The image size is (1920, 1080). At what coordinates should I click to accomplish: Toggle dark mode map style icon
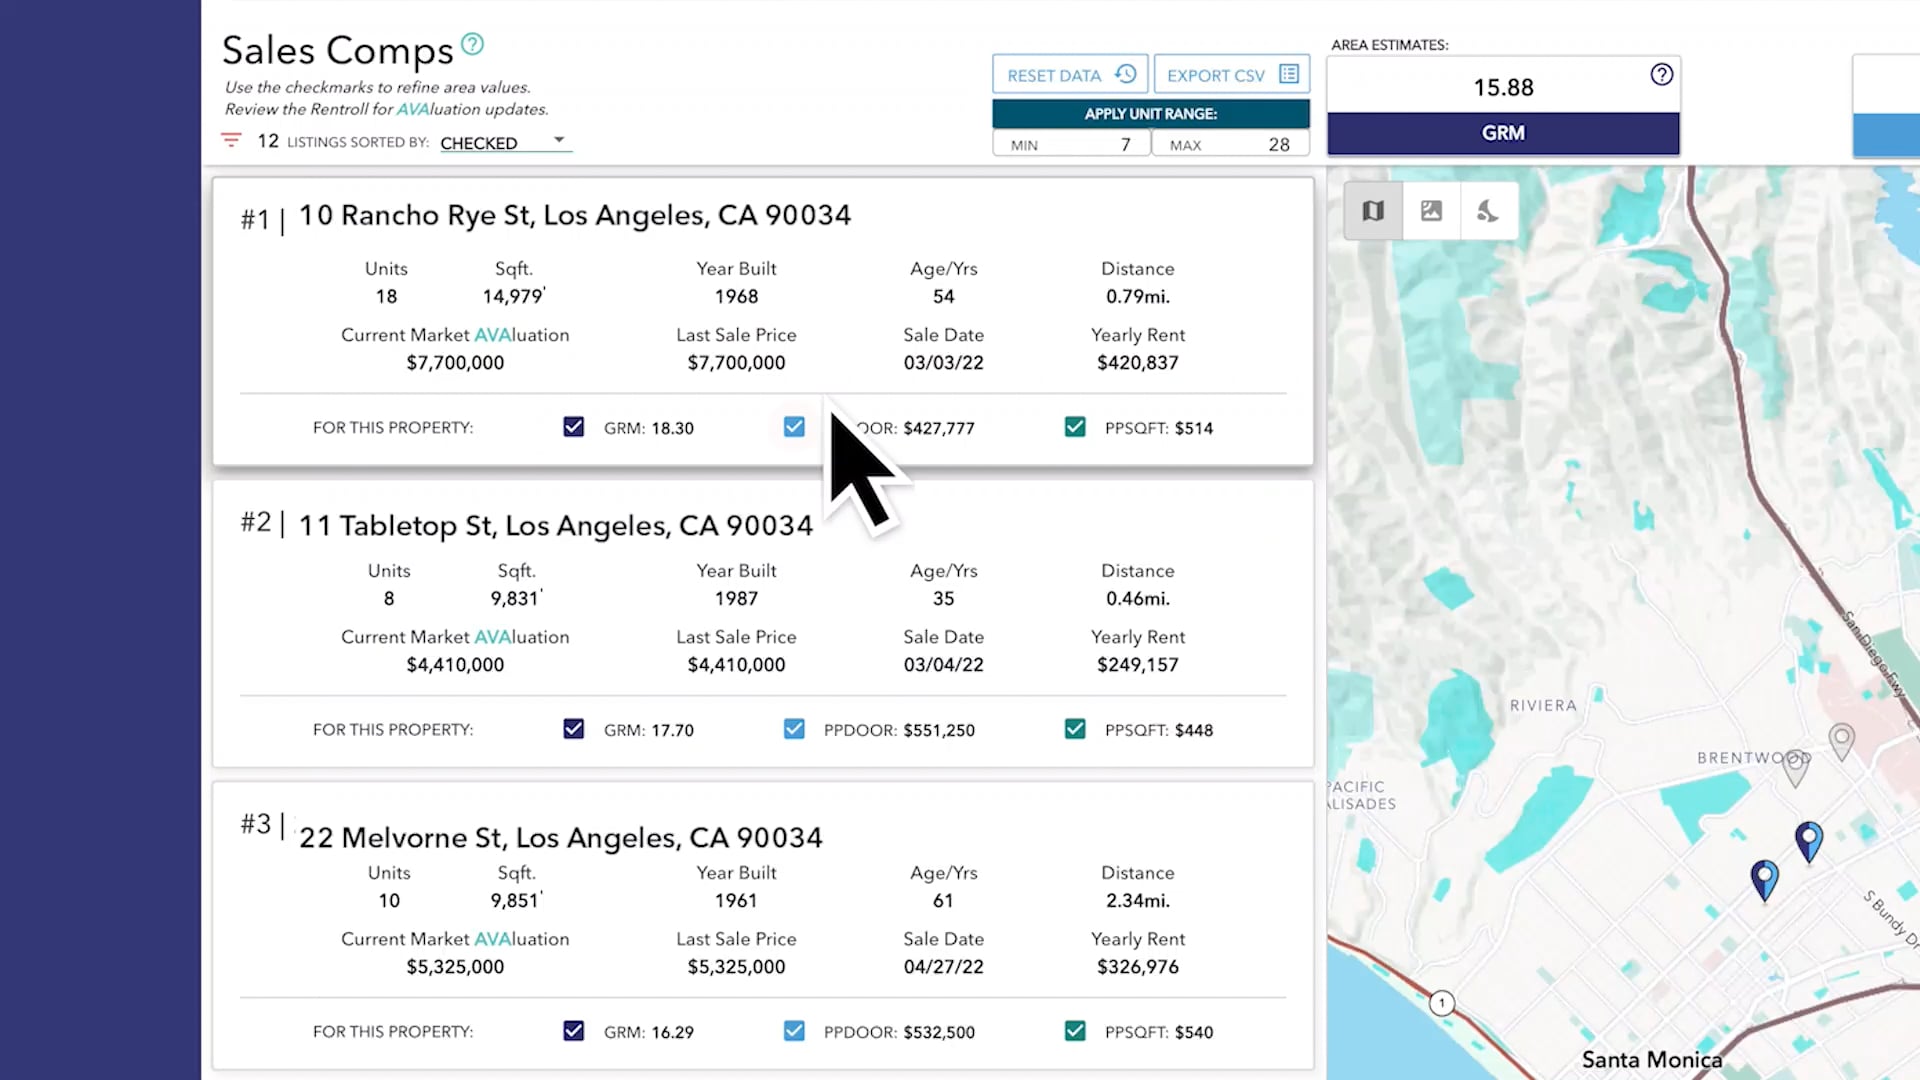point(1489,210)
